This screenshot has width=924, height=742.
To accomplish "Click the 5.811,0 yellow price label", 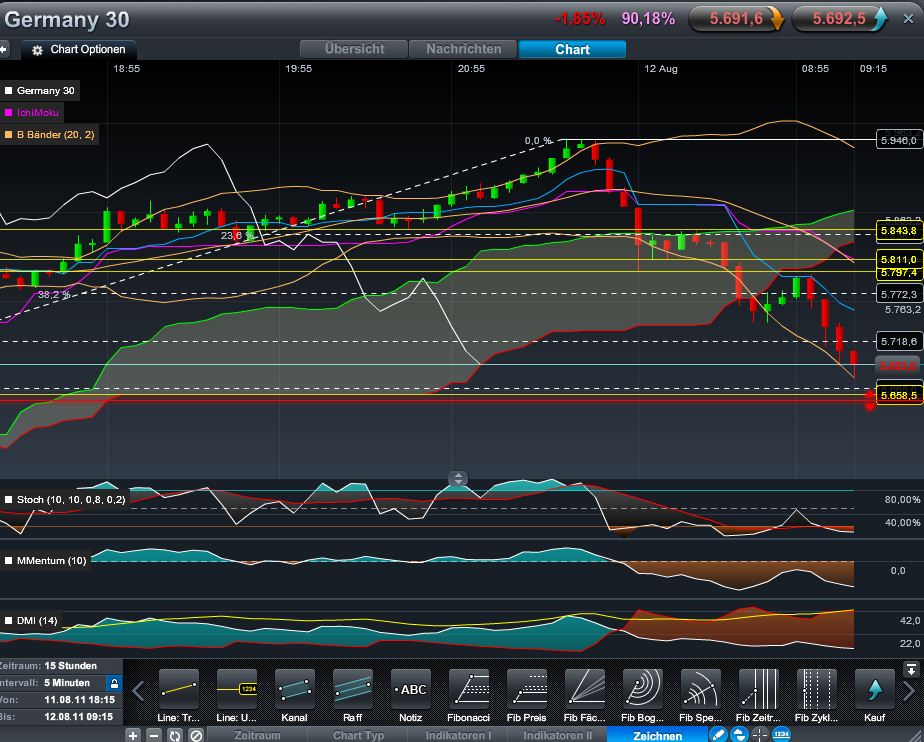I will tap(899, 259).
